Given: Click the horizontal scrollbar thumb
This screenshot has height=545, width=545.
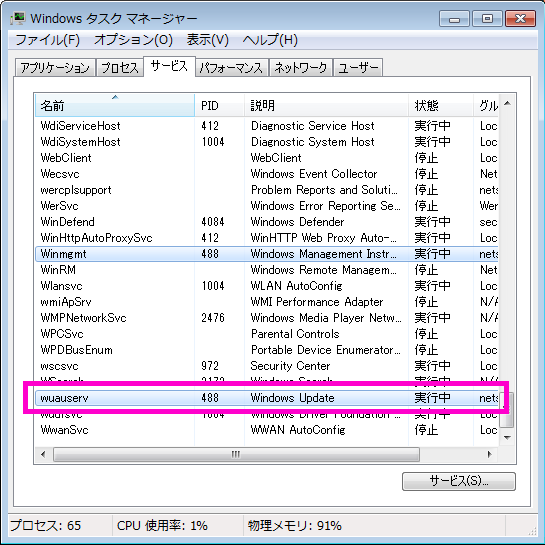Looking at the screenshot, I should click(236, 454).
